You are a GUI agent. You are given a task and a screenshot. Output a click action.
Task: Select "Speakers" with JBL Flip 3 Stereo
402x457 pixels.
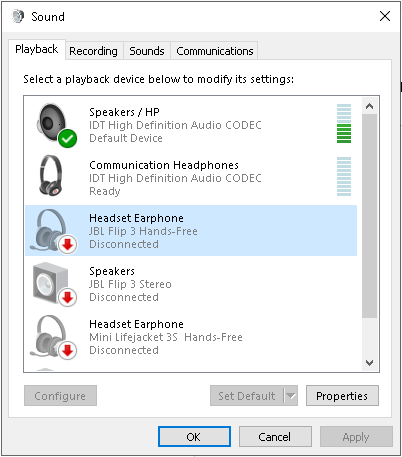click(x=112, y=271)
